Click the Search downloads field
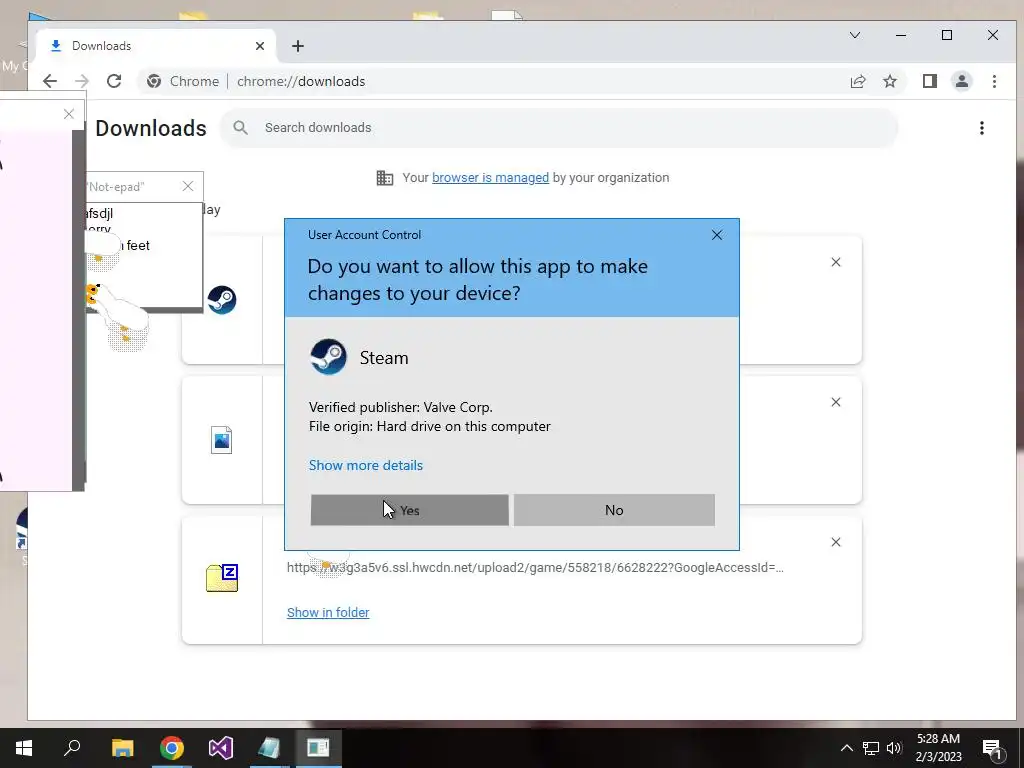This screenshot has width=1024, height=768. coord(559,128)
